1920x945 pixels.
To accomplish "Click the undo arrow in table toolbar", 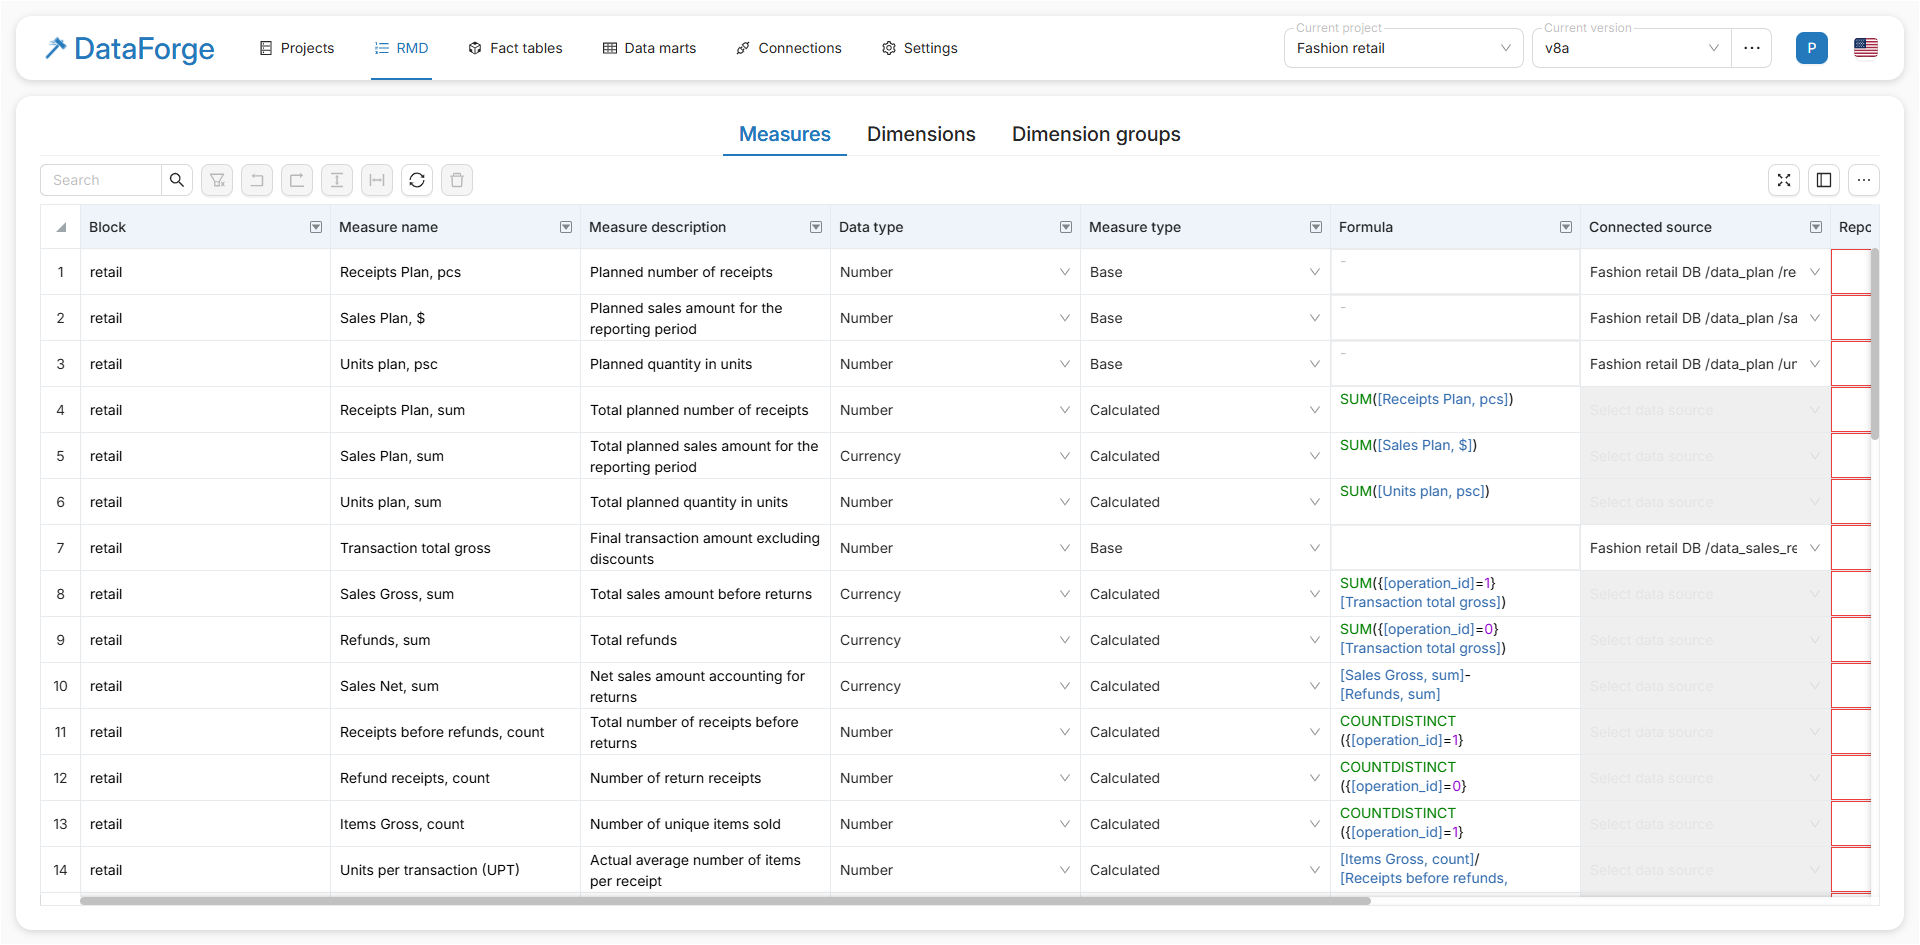I will pos(257,180).
